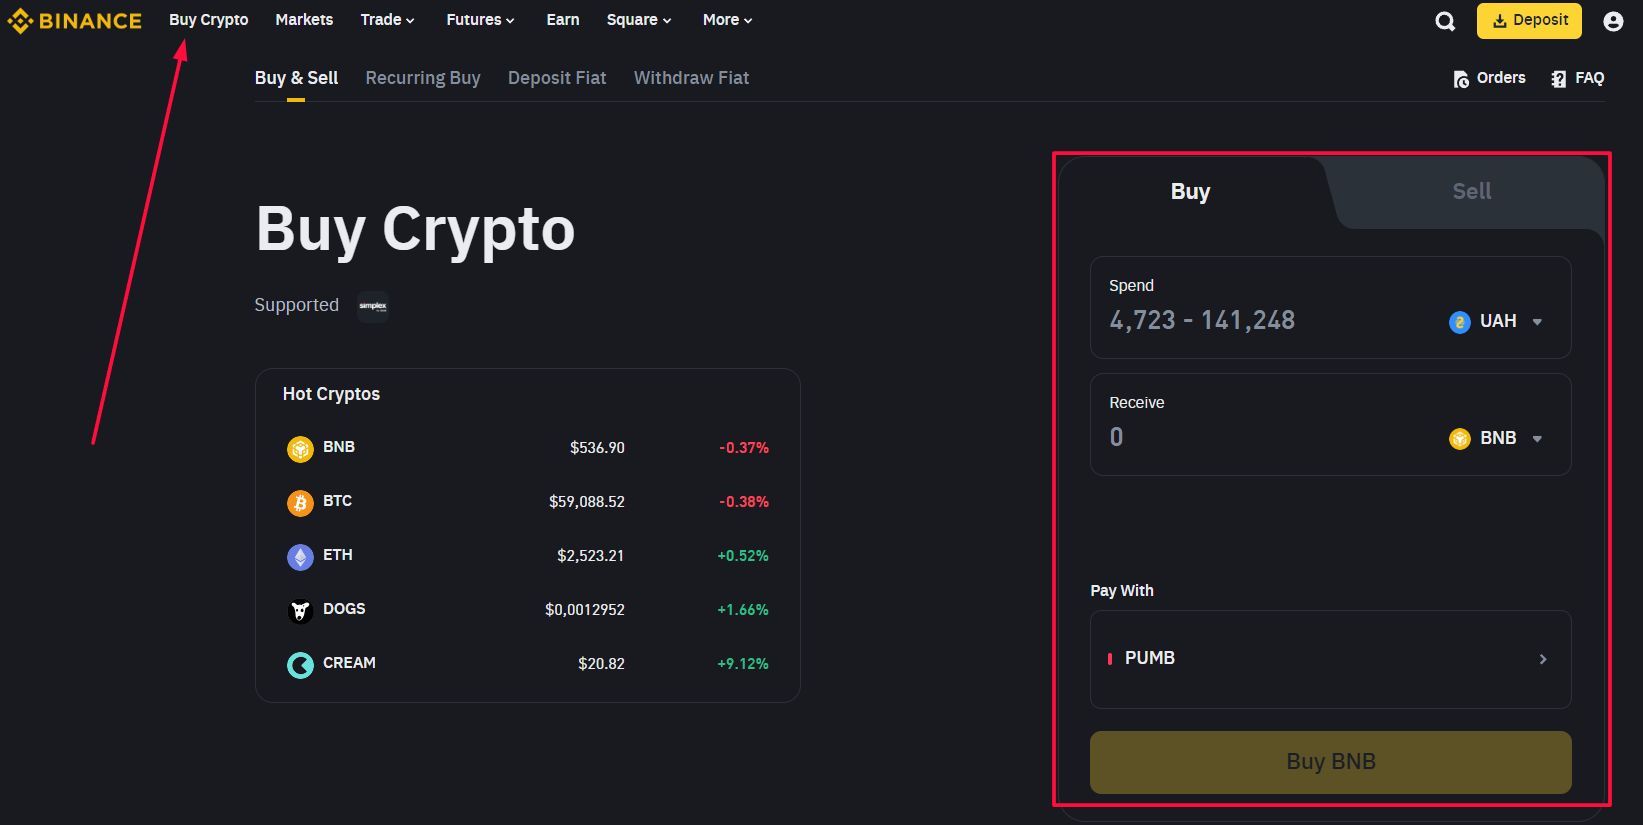
Task: Click CREAM price $20.82
Action: pyautogui.click(x=601, y=664)
